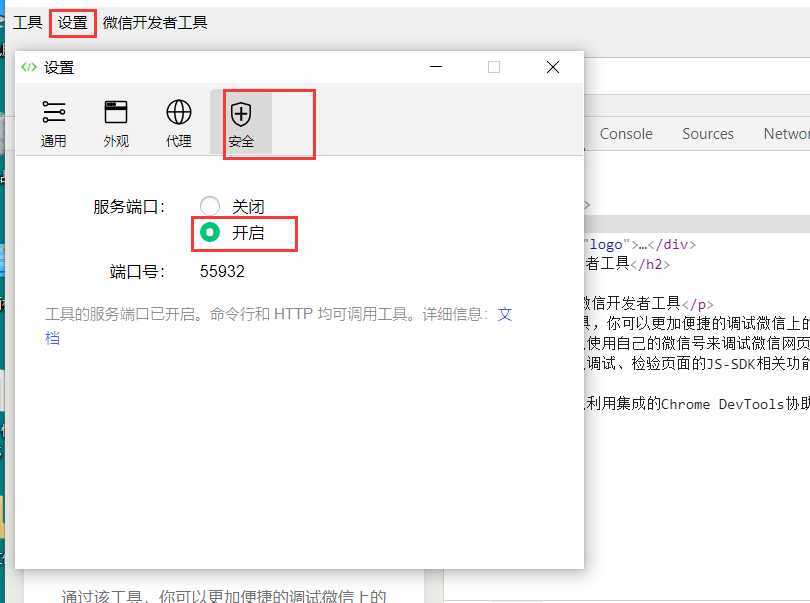The image size is (810, 603).
Task: Click the Chrome DevTools text line
Action: point(697,404)
